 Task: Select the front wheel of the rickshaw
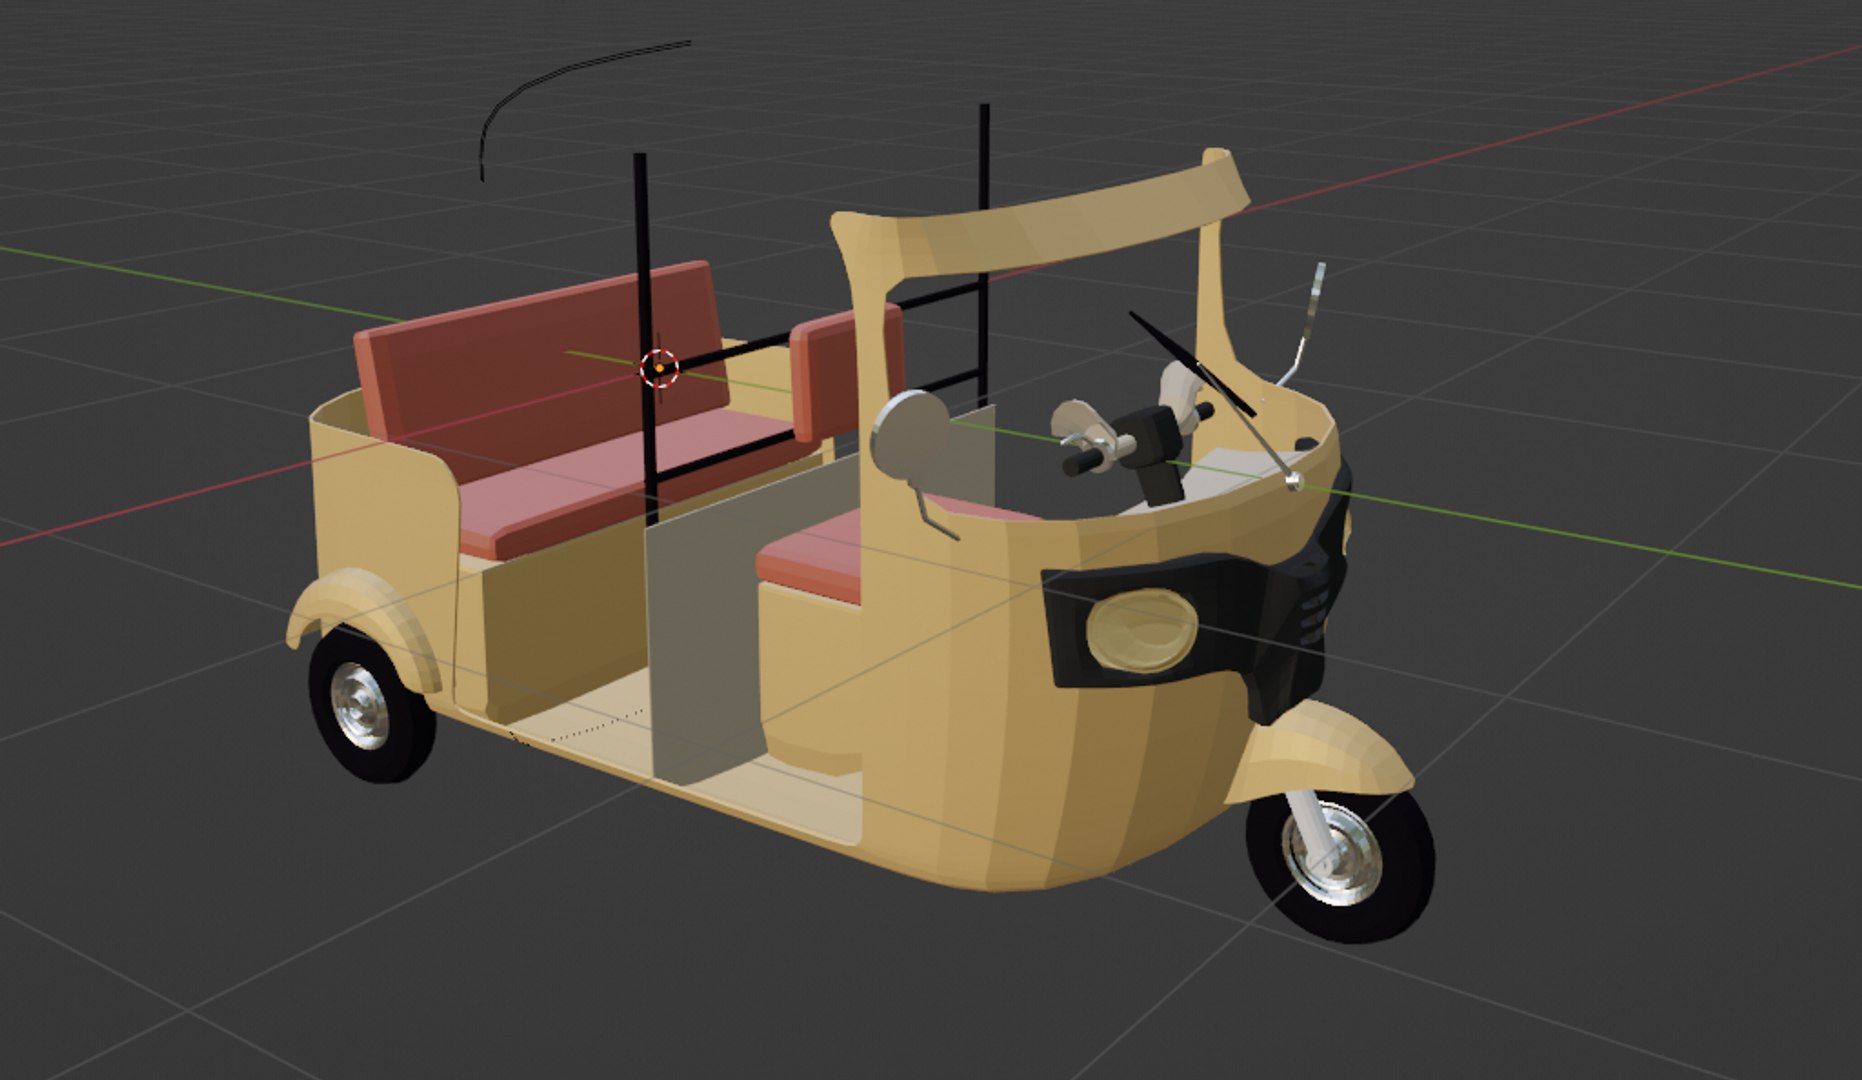point(1339,863)
